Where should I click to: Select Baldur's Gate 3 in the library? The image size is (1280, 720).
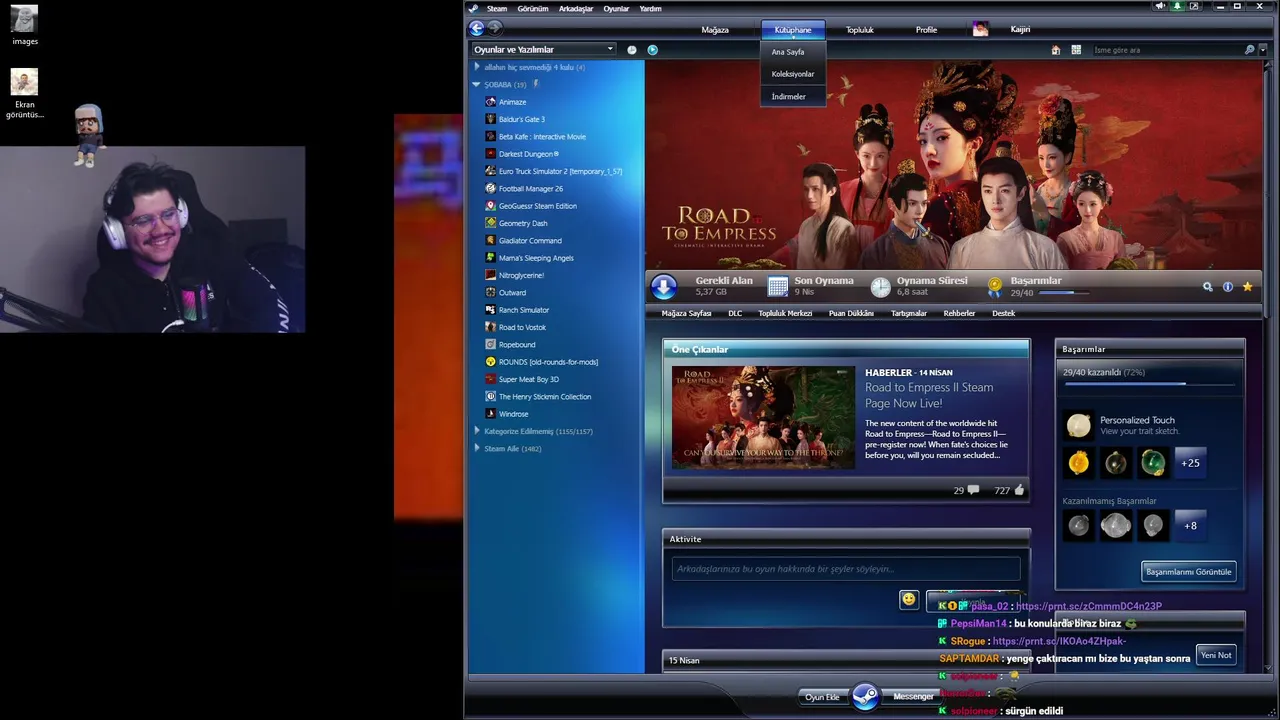tap(521, 119)
